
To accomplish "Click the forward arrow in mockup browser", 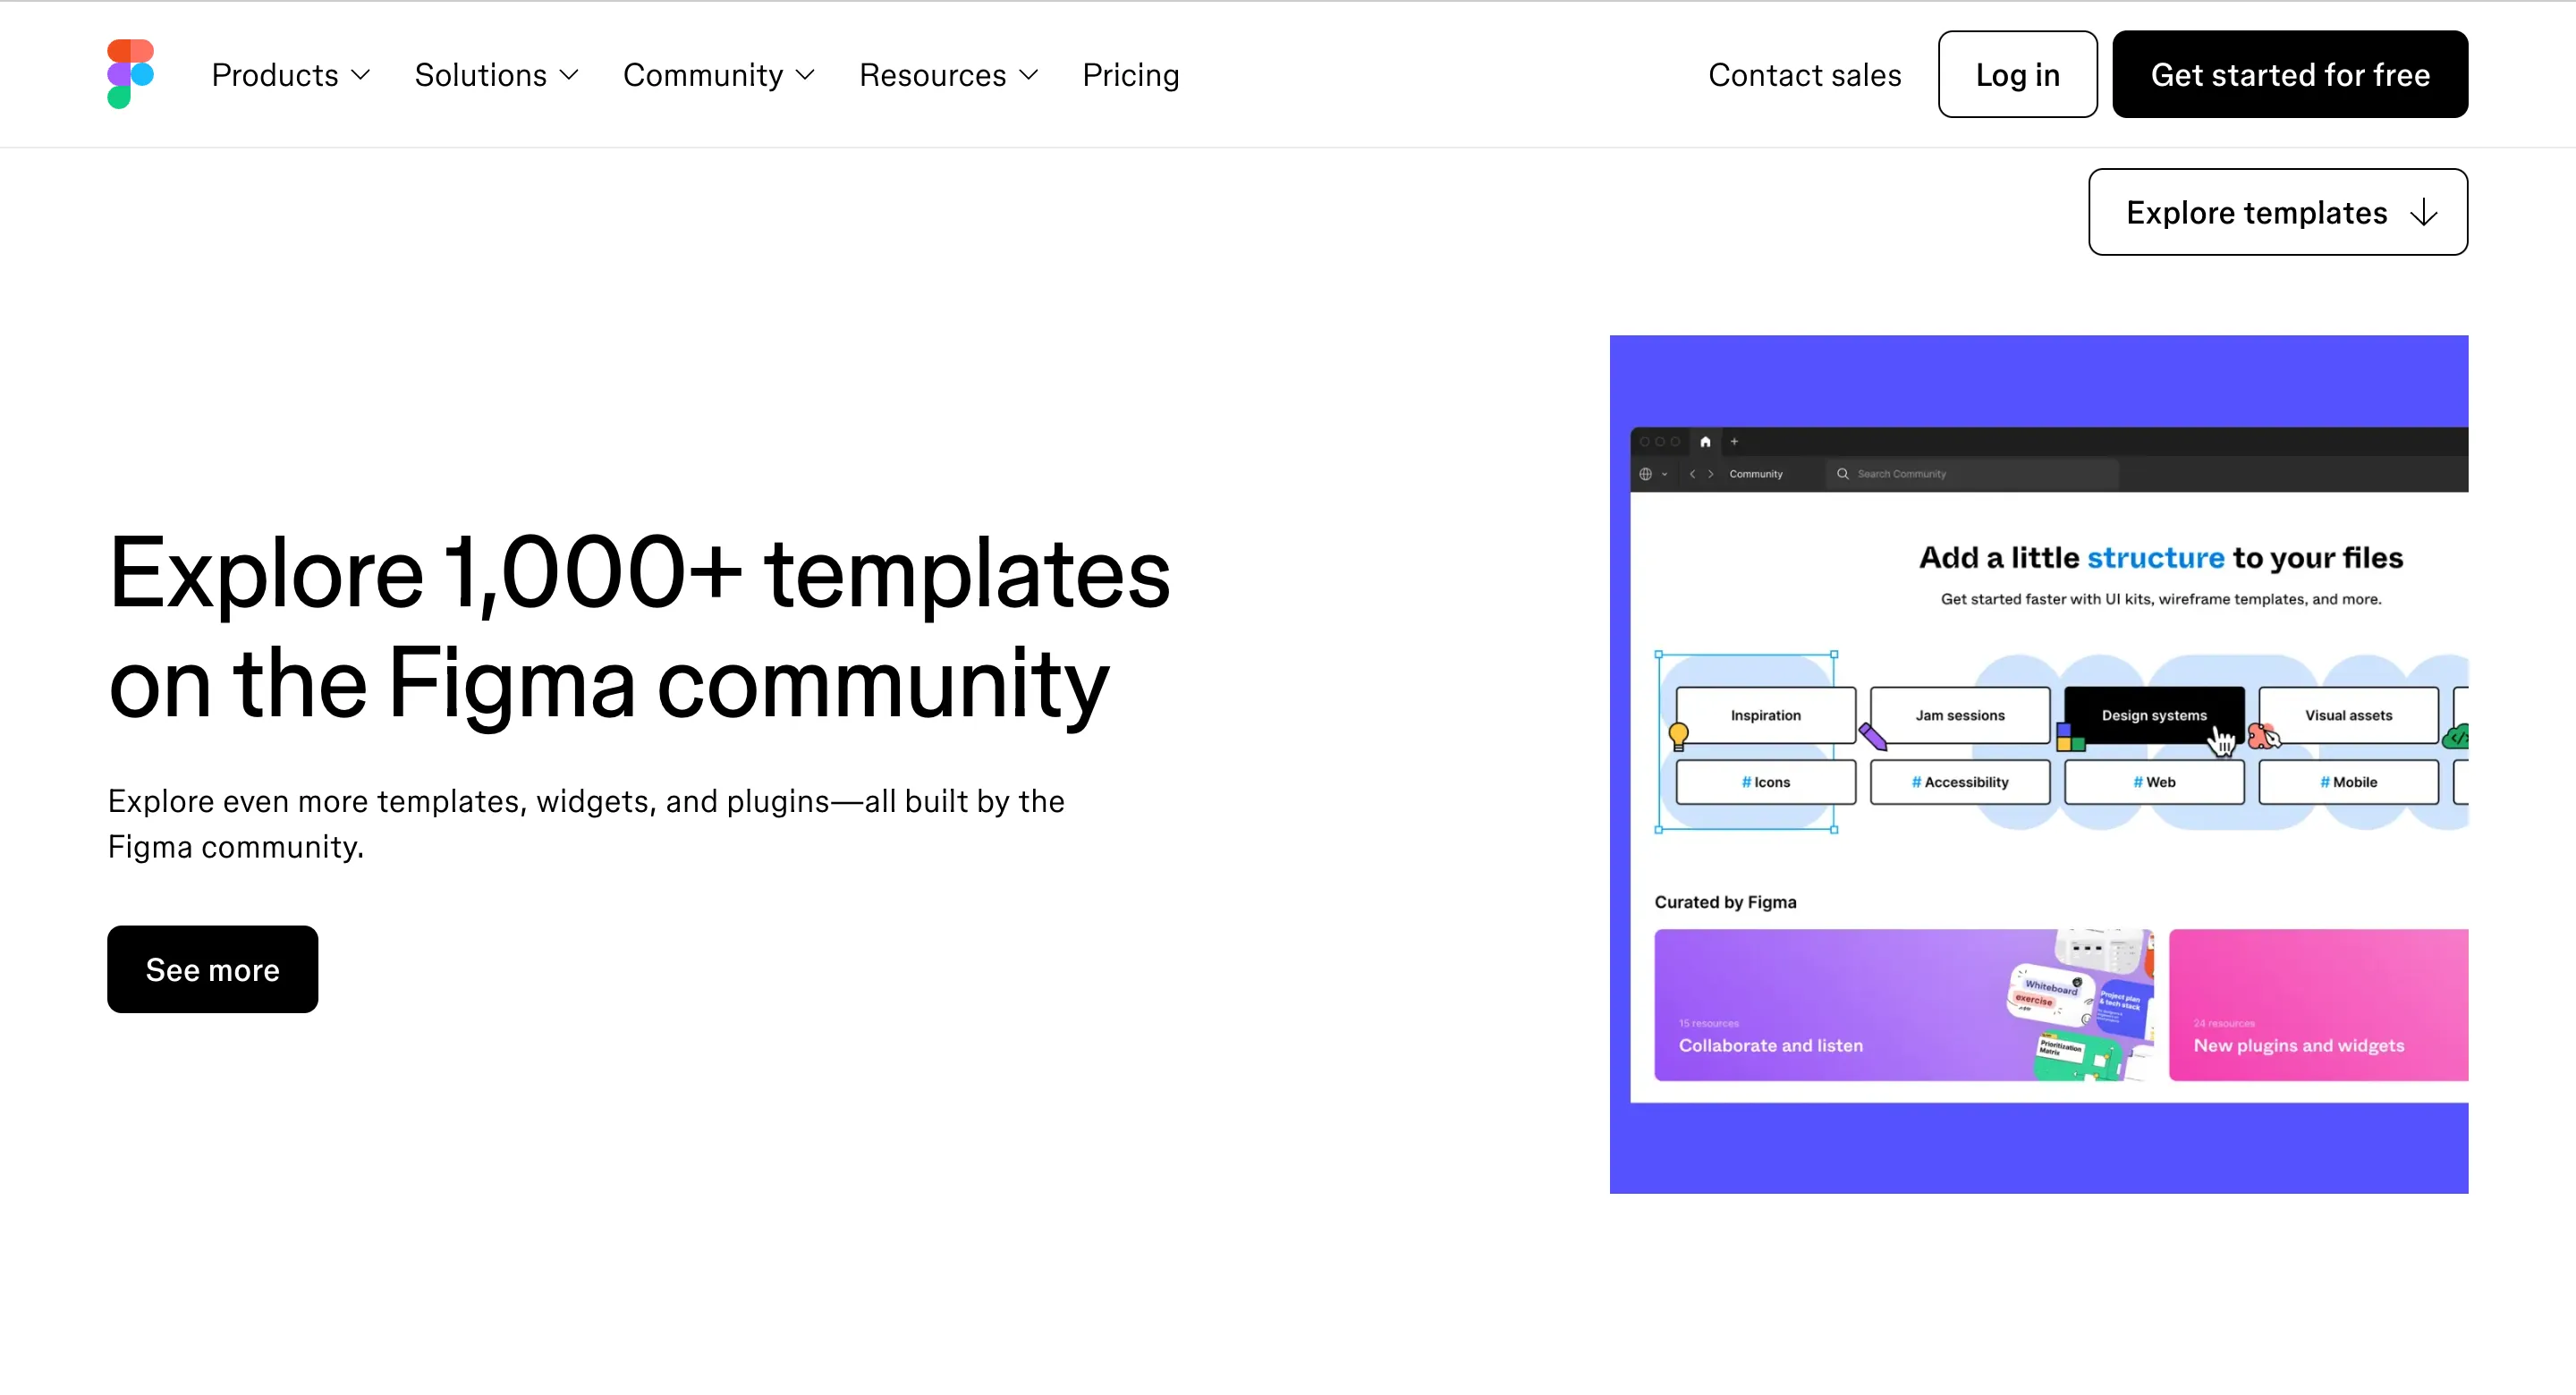I will pos(1711,474).
